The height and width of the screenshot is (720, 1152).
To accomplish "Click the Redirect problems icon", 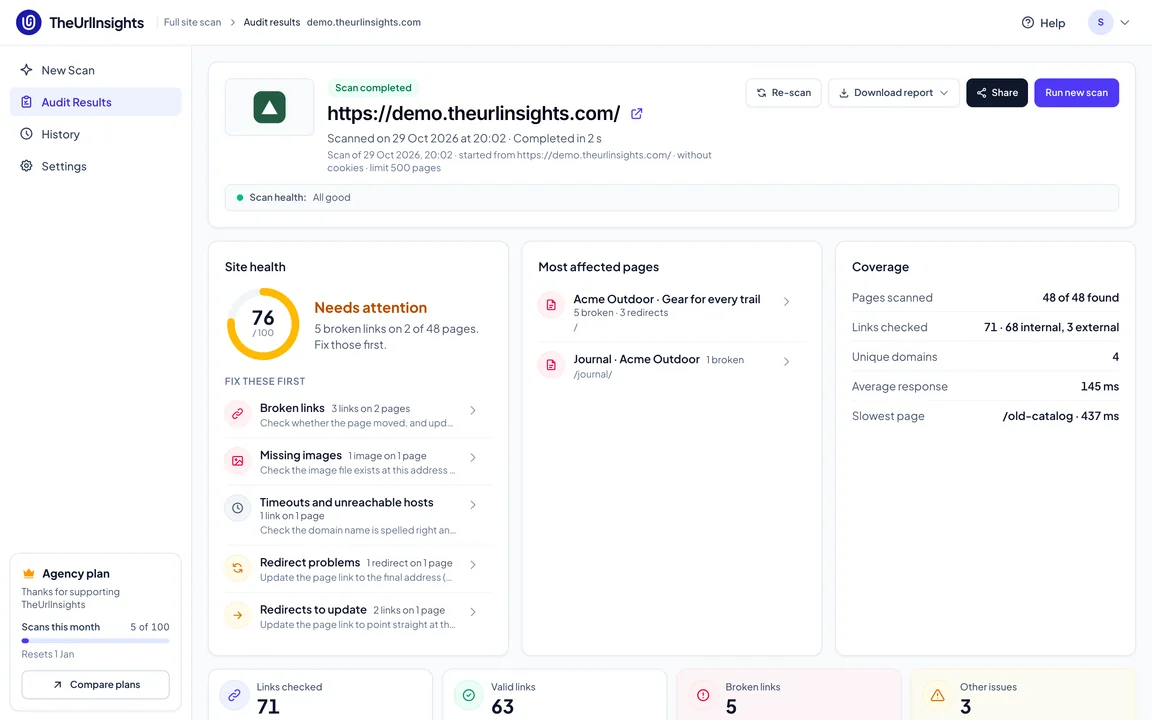I will [238, 568].
